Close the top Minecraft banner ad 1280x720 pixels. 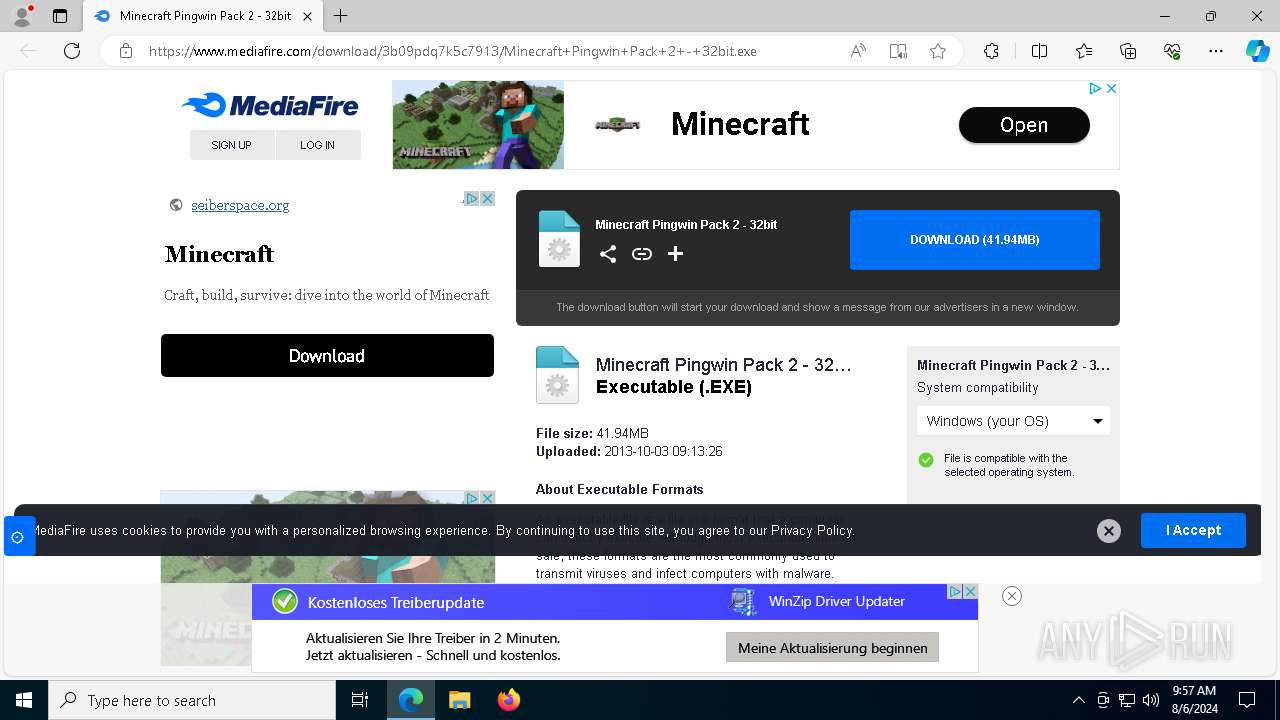point(1111,89)
